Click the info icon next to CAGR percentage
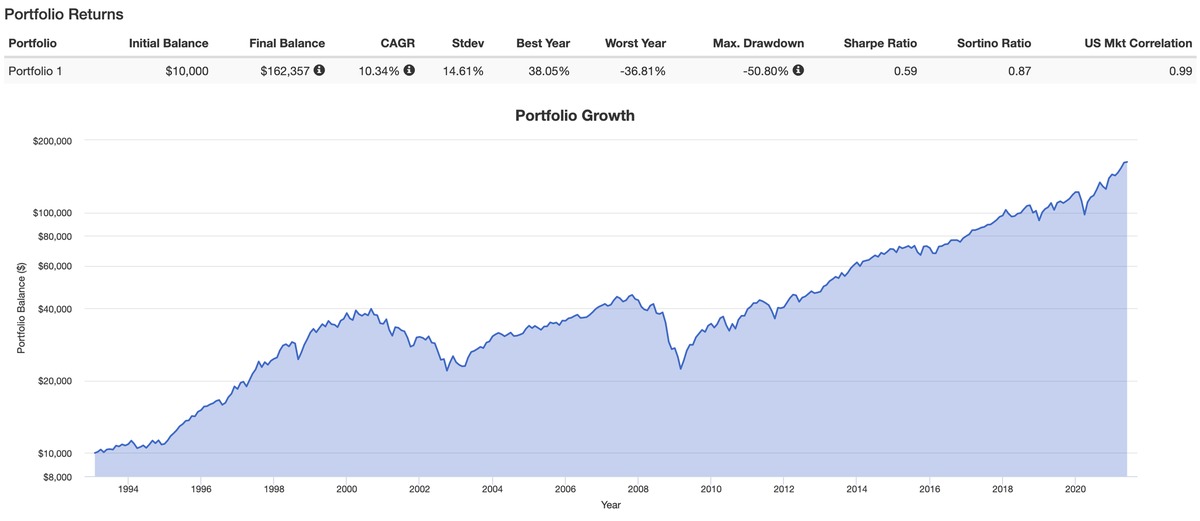The image size is (1200, 521). coord(409,71)
